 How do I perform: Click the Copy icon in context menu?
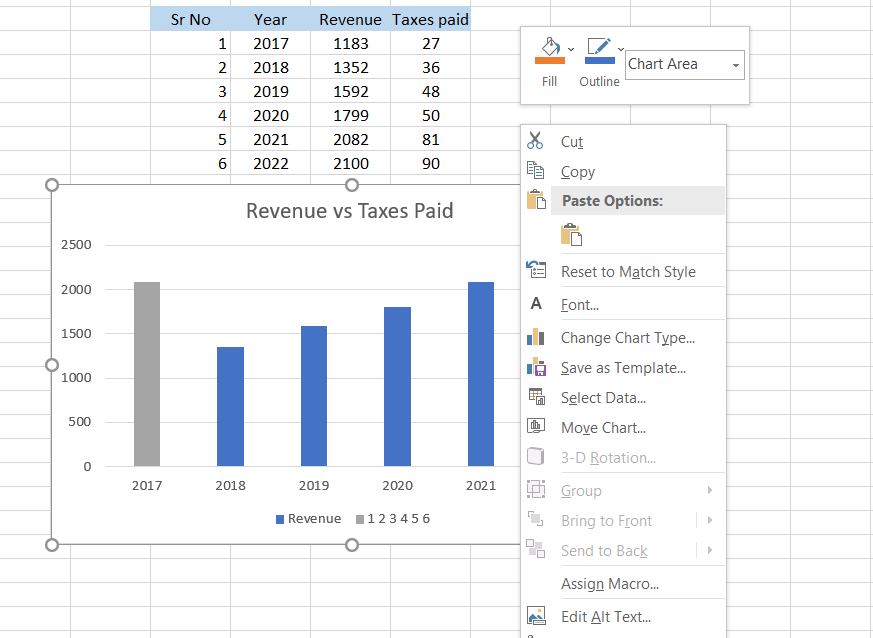[535, 171]
